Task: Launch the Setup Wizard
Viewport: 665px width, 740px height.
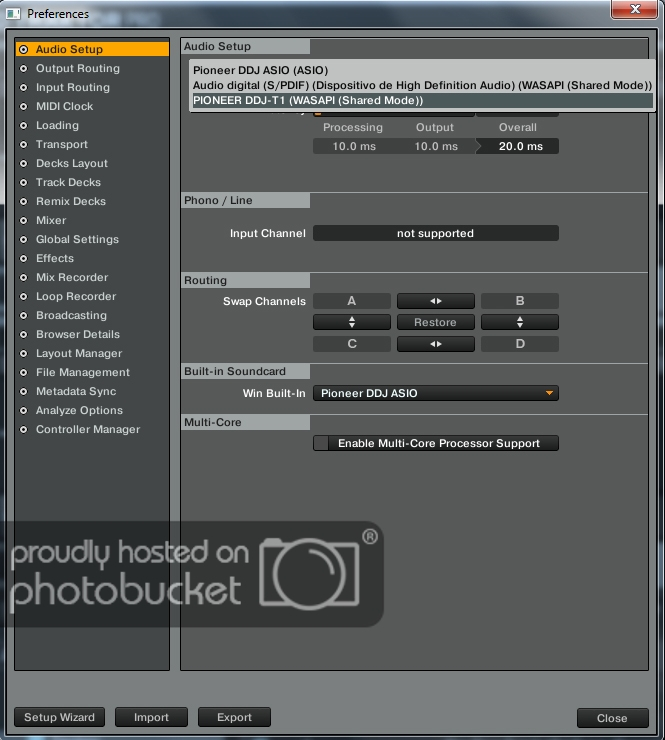Action: tap(59, 717)
